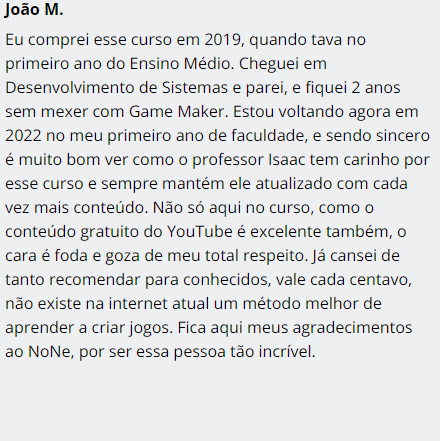Click the phrase vale cada centavo
Image resolution: width=440 pixels, height=441 pixels.
(342, 280)
